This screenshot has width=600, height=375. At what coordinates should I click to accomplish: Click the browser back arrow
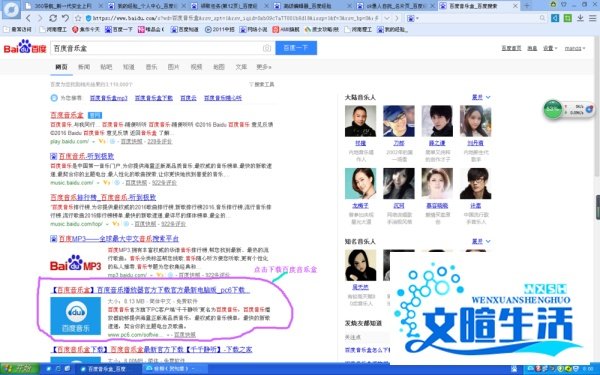pos(28,18)
